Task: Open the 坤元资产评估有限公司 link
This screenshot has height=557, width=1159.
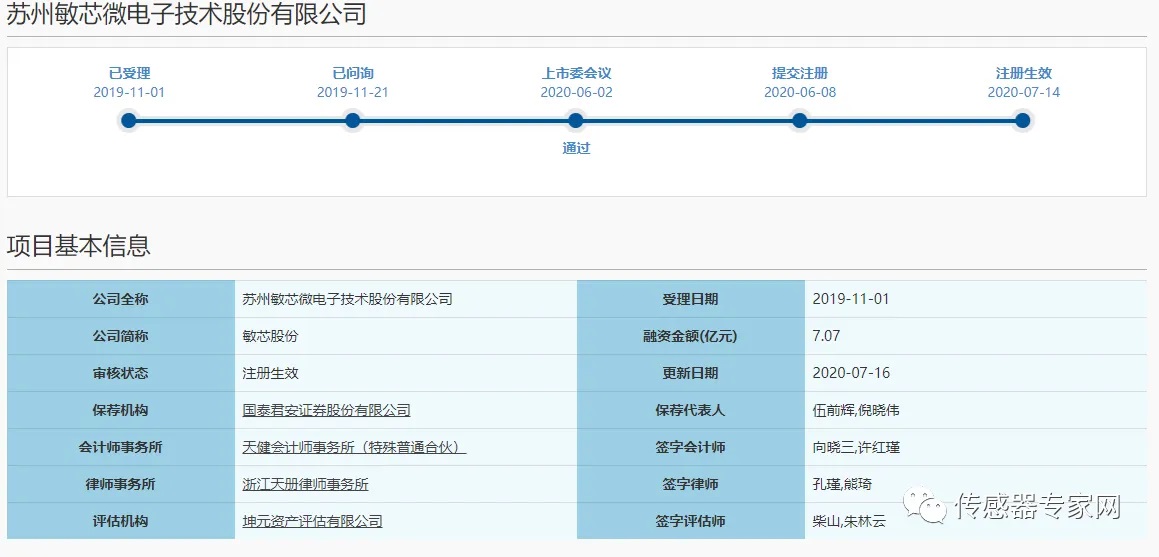Action: (312, 521)
